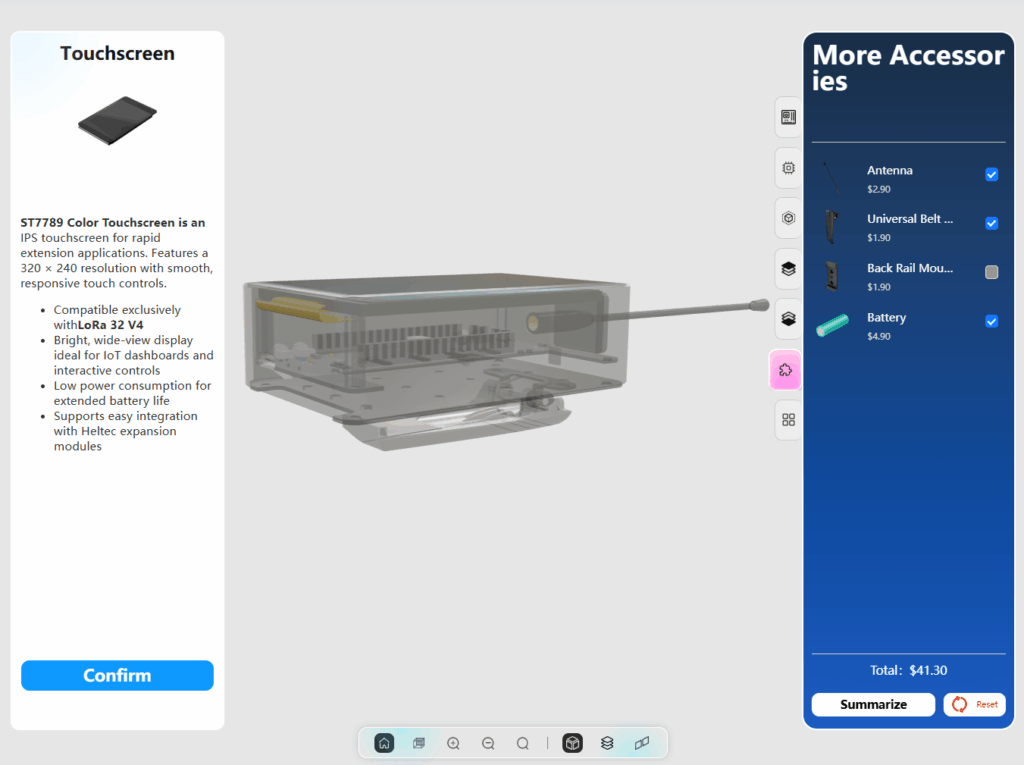Select the chip processor sidebar icon
Viewport: 1024px width, 765px height.
(x=788, y=168)
